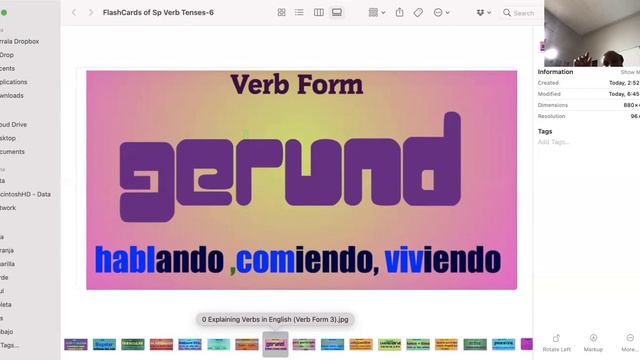Click the Edit Tags toolbar icon
Image resolution: width=640 pixels, height=360 pixels.
418,13
